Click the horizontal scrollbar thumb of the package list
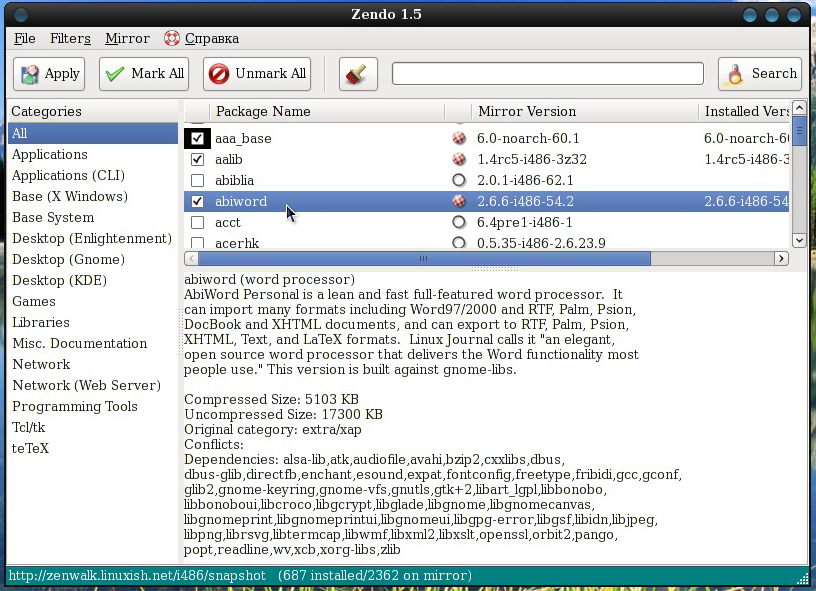Viewport: 816px width, 591px height. click(424, 259)
